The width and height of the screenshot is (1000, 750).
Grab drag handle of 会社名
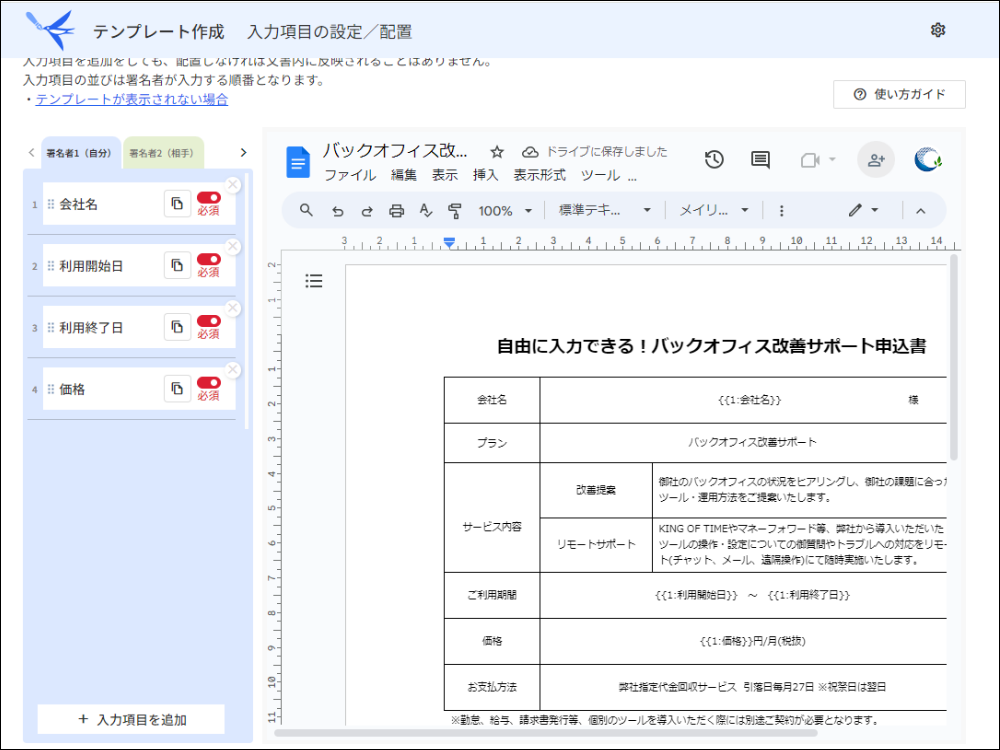pos(50,204)
